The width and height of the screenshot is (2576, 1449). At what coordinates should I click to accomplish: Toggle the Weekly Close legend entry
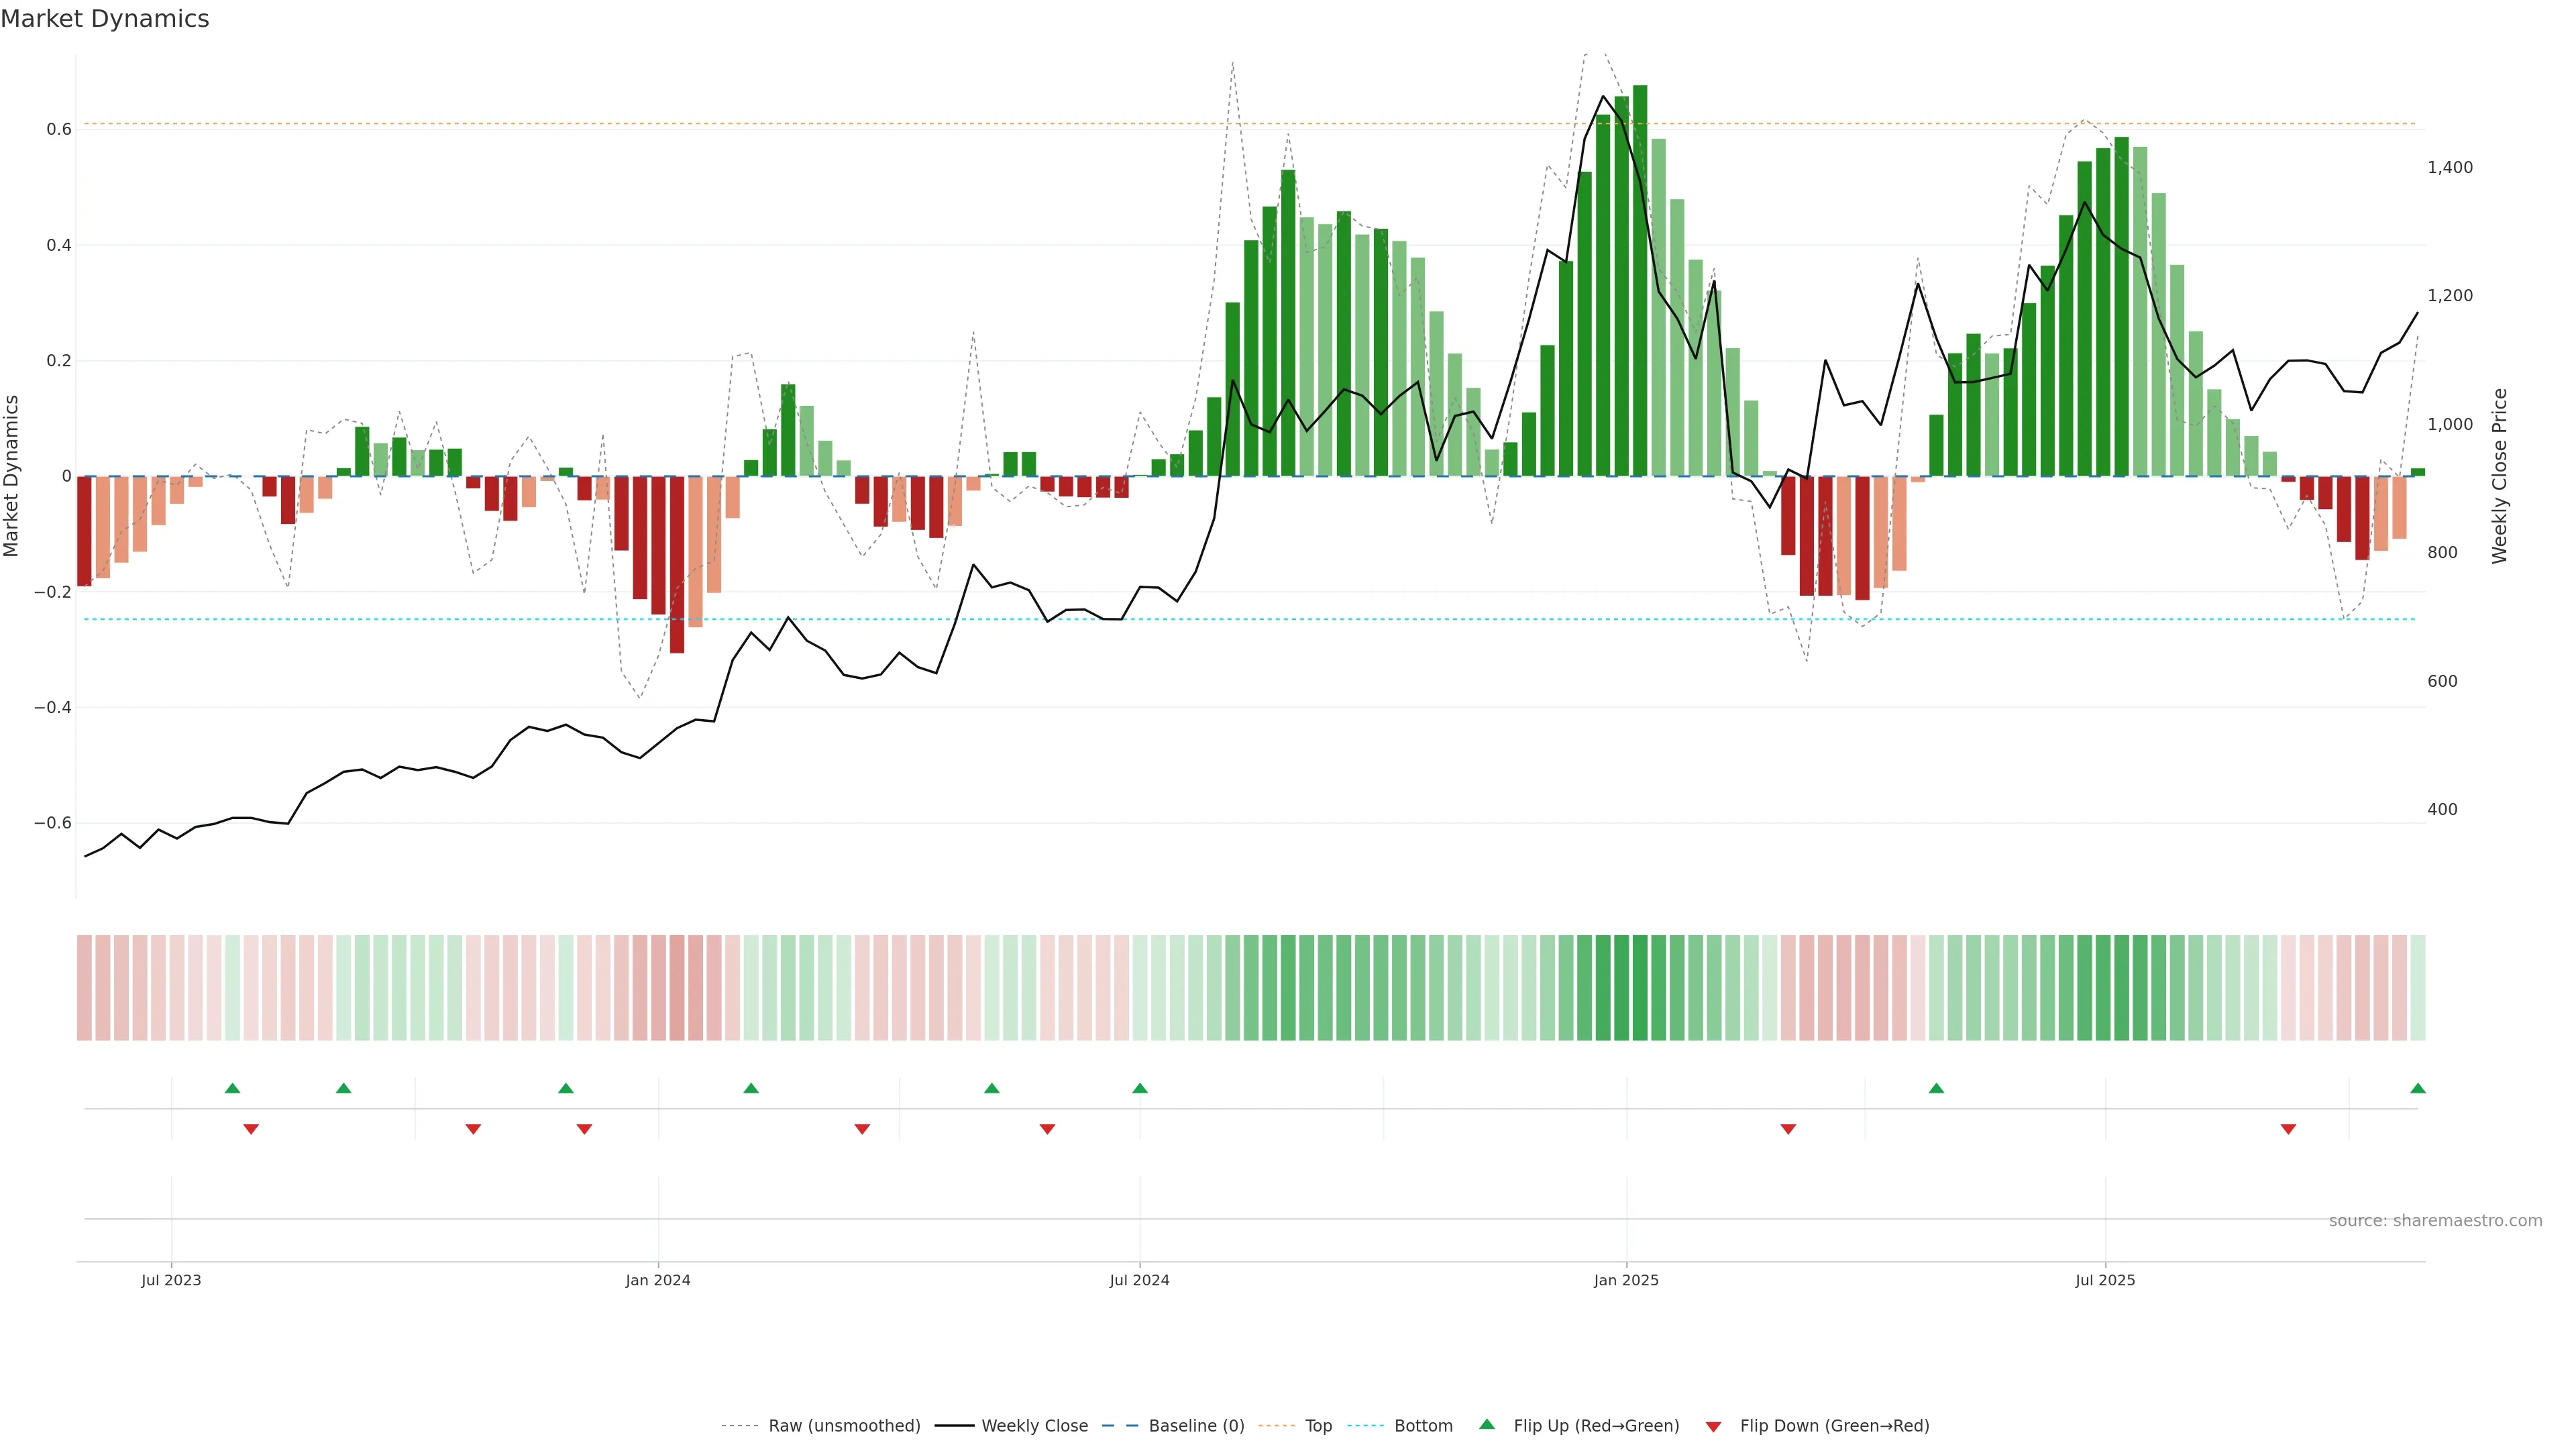pyautogui.click(x=1034, y=1426)
